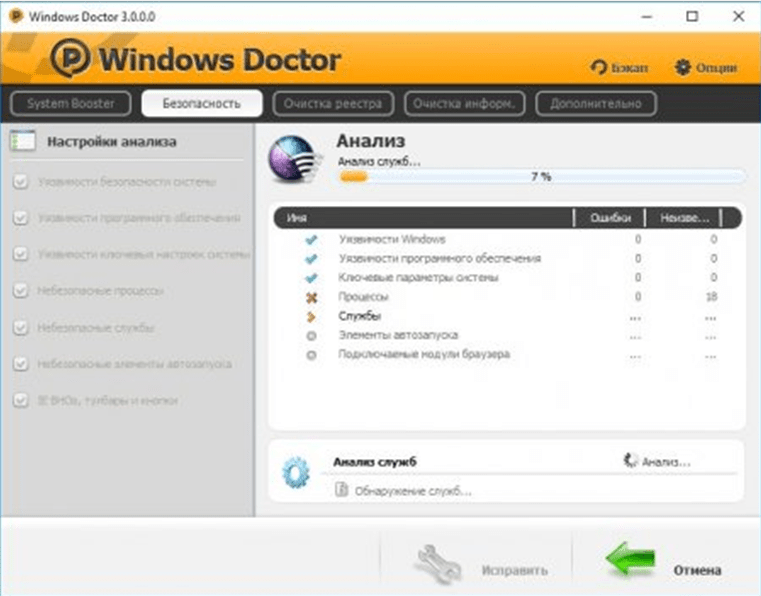The height and width of the screenshot is (596, 761).
Task: Click the pending circle beside Подключаемые модули браузера
Action: 312,355
